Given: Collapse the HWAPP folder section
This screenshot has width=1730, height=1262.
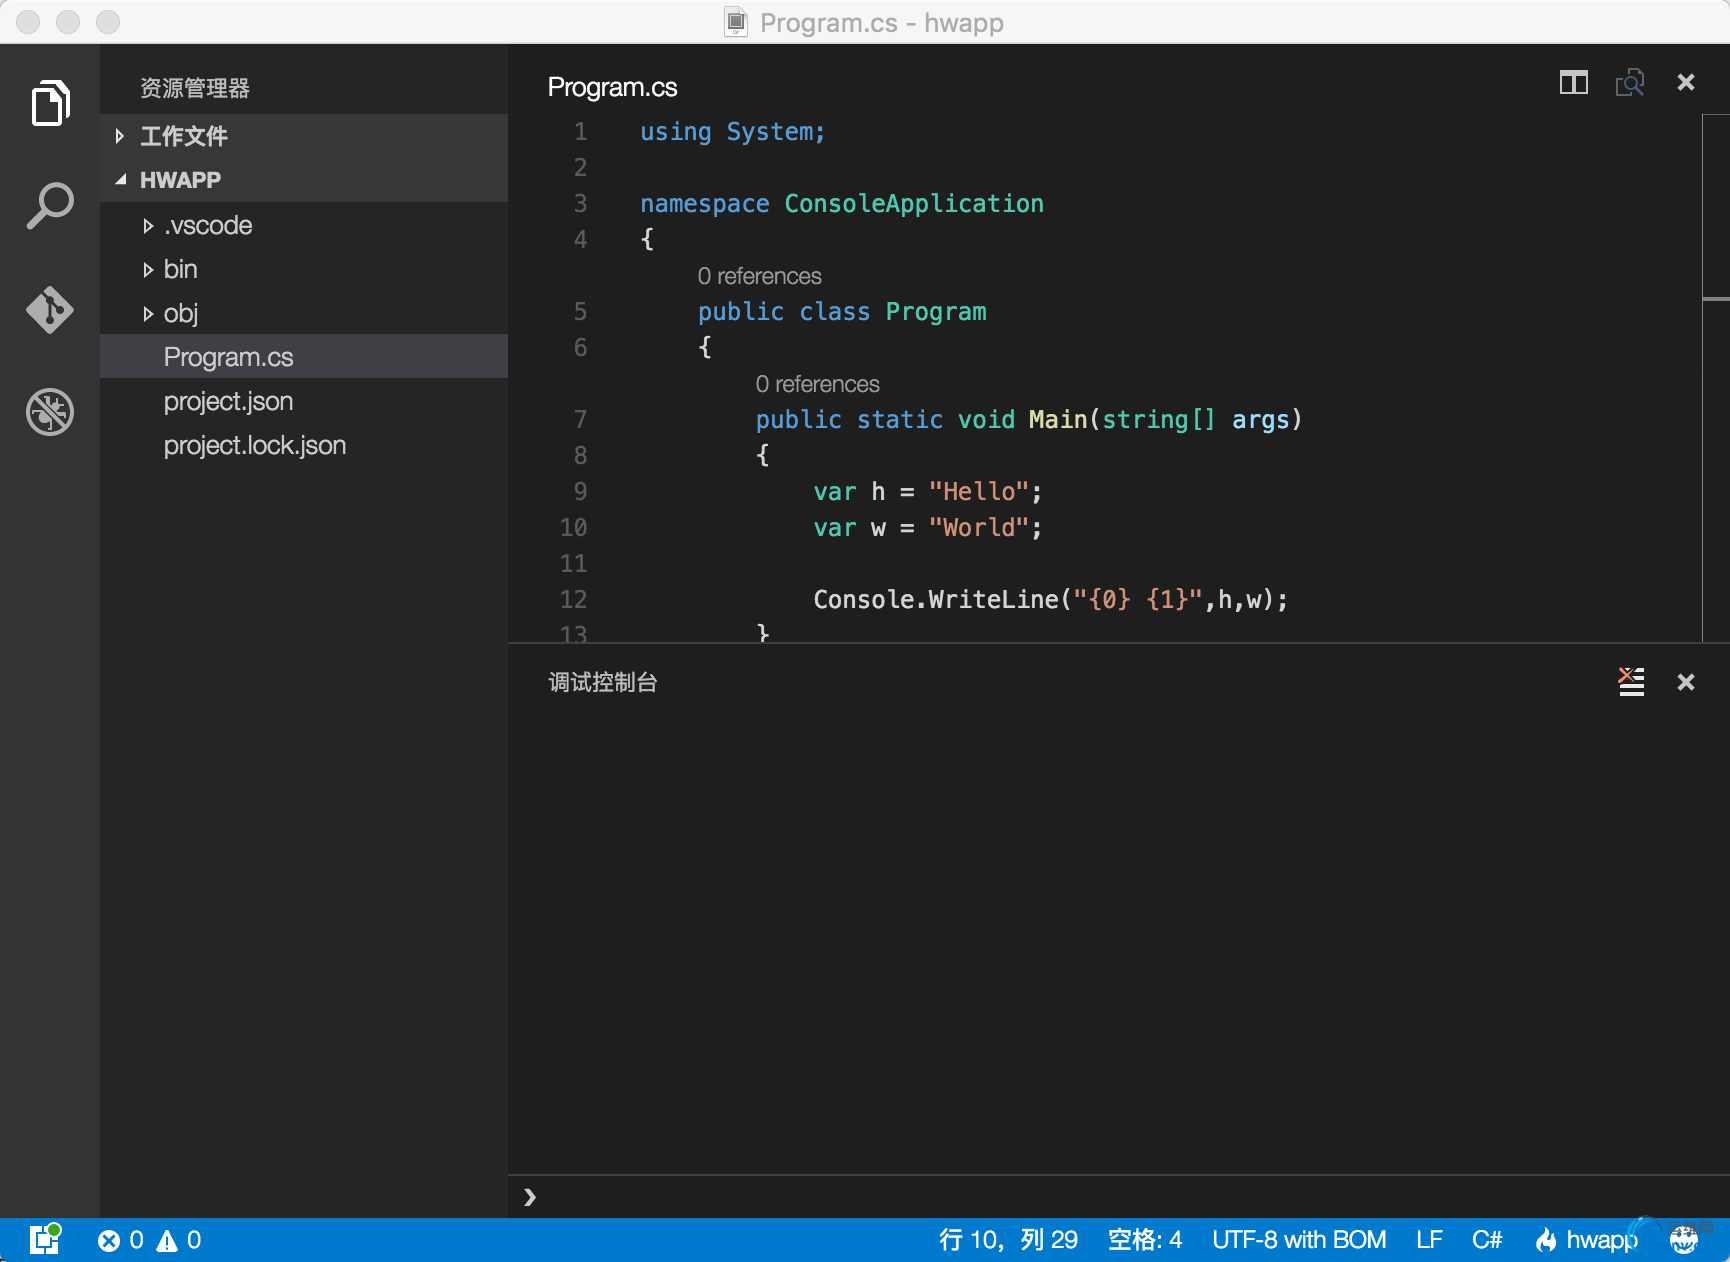Looking at the screenshot, I should 180,180.
